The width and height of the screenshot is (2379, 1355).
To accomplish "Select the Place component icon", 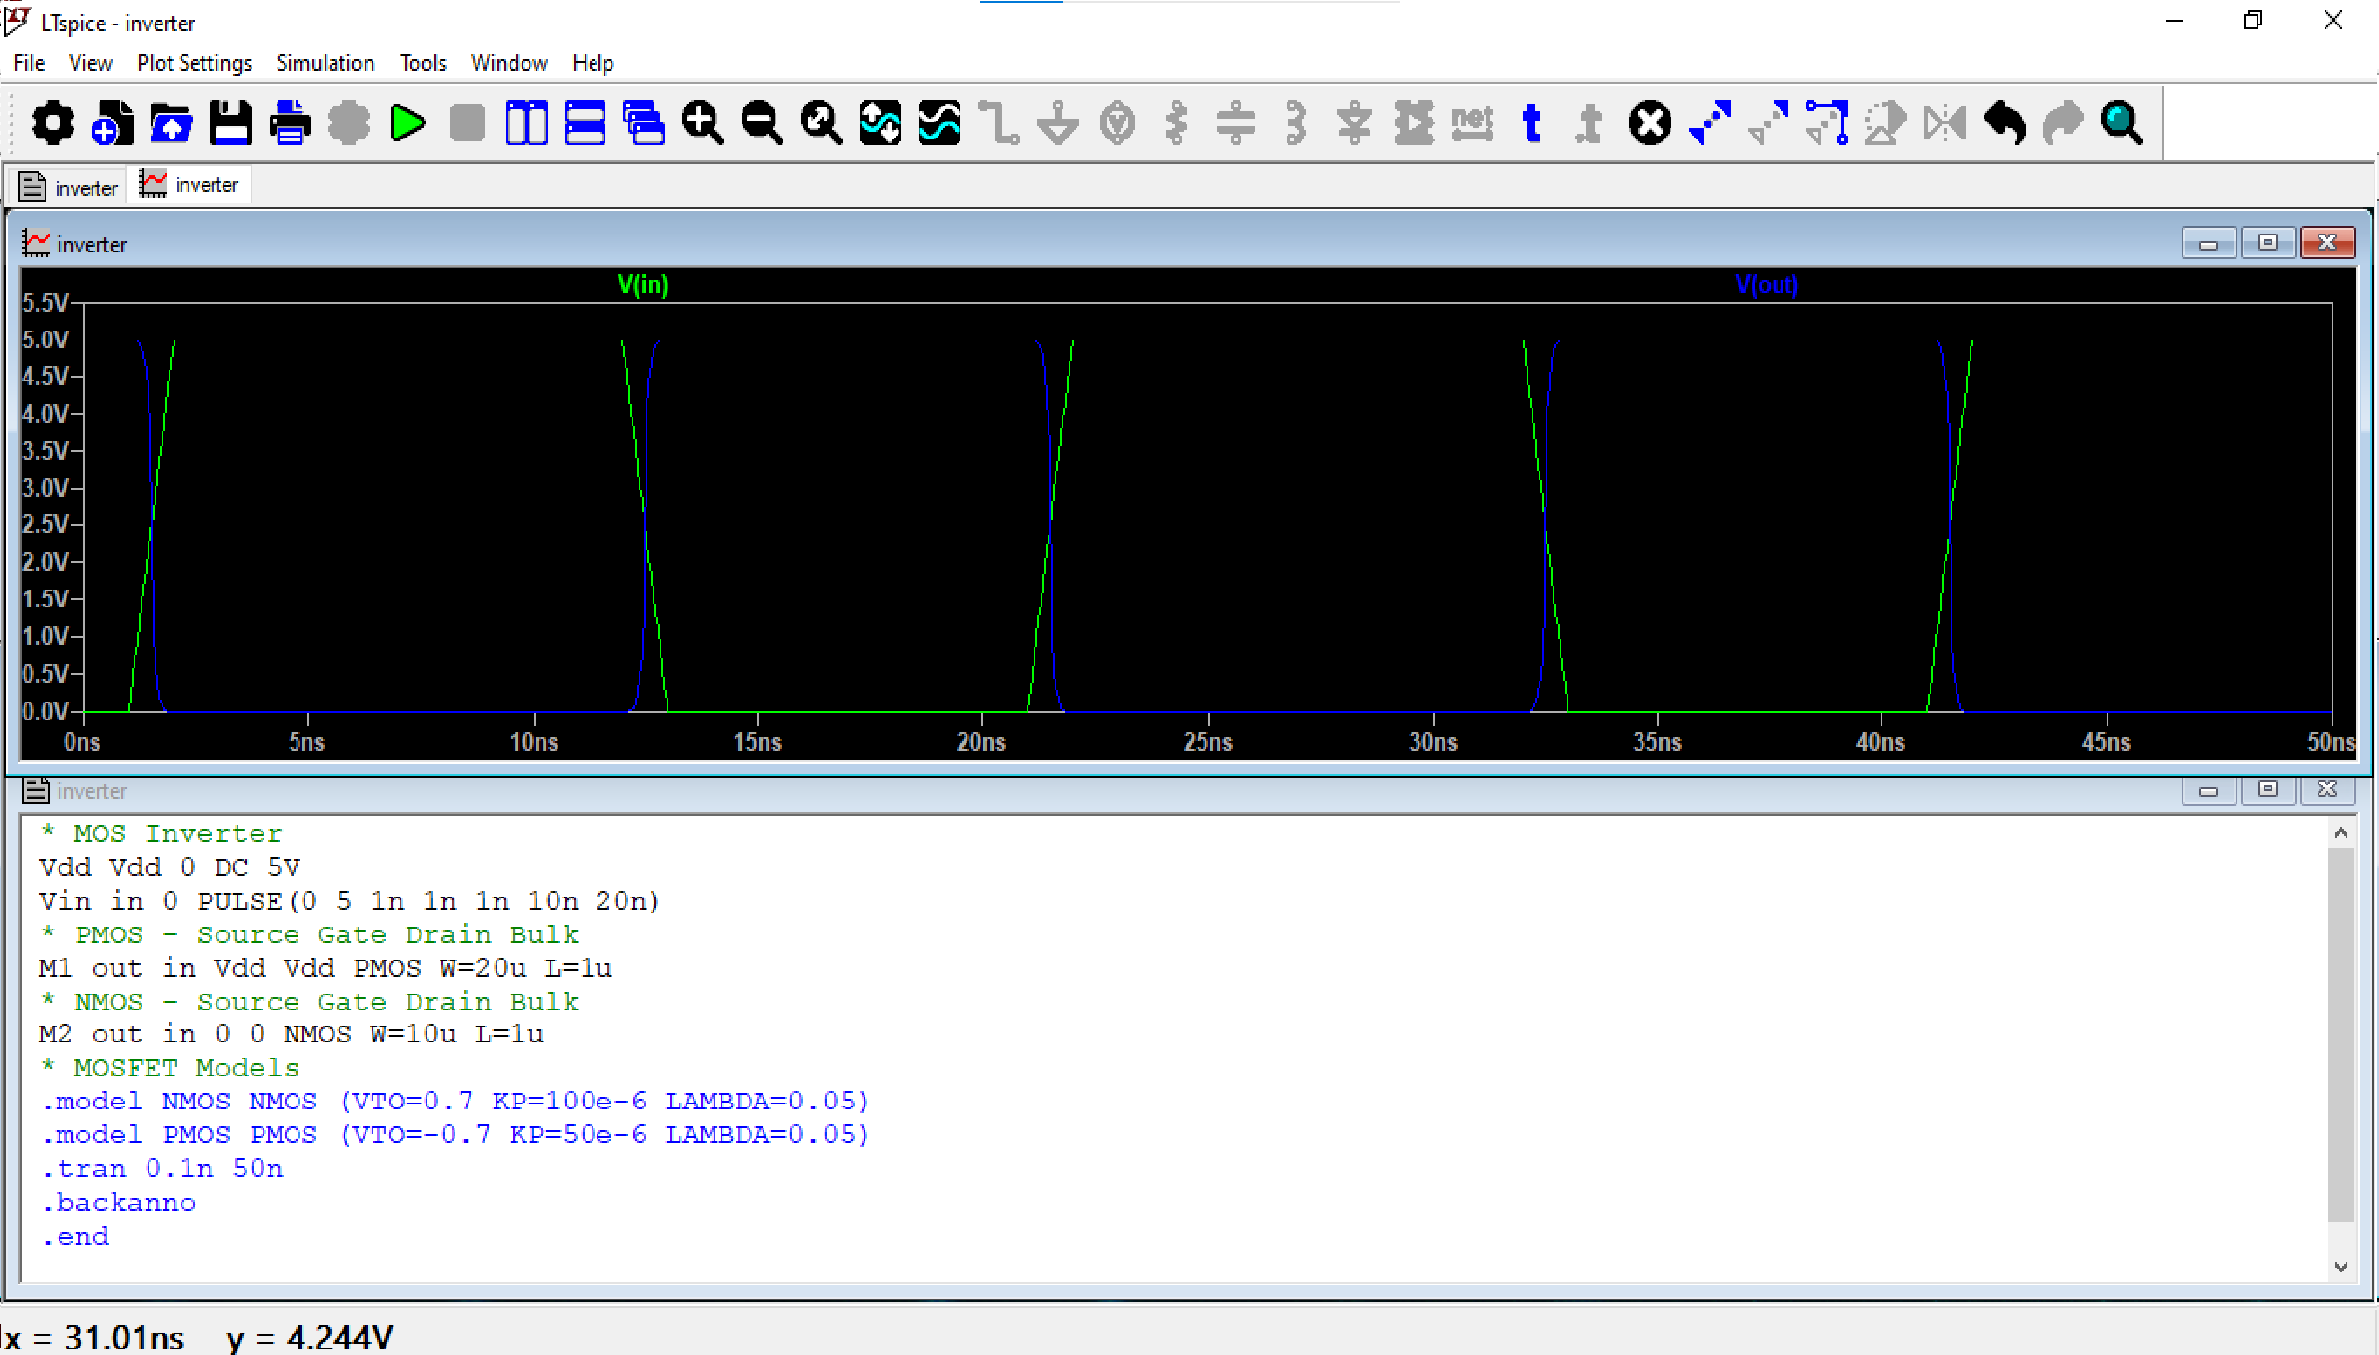I will 1414,123.
